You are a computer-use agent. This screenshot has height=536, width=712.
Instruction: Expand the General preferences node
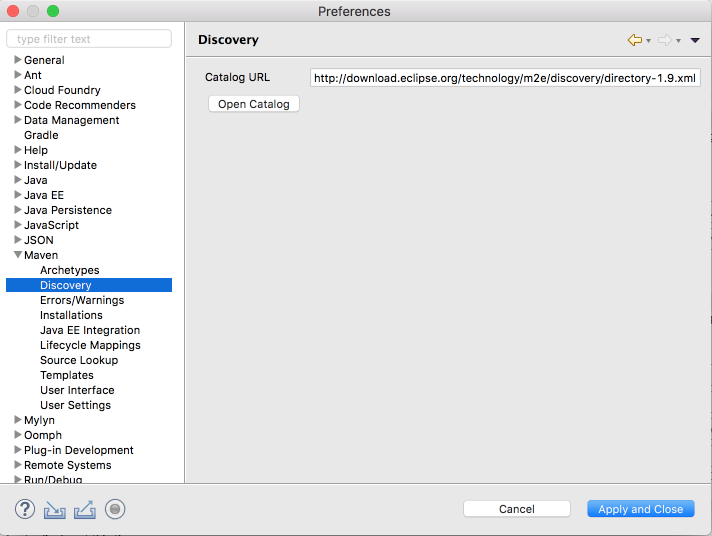[x=17, y=60]
